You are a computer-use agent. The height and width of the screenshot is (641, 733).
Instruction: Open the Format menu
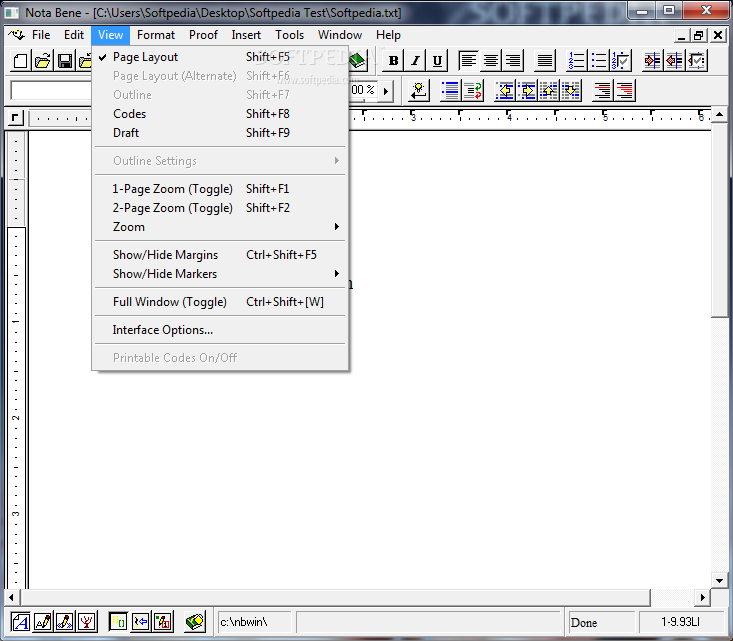[156, 35]
